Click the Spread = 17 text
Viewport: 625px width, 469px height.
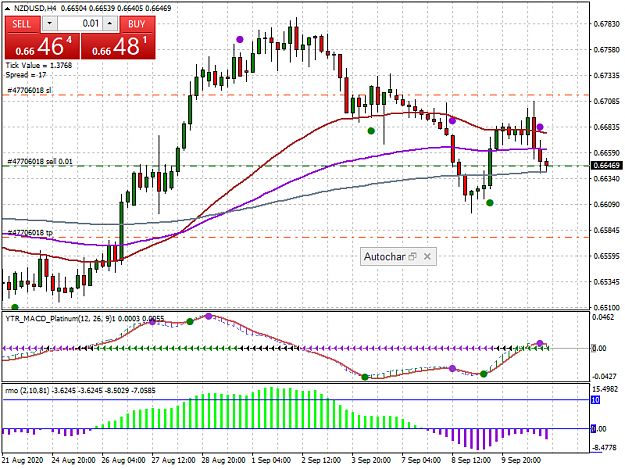pyautogui.click(x=26, y=75)
